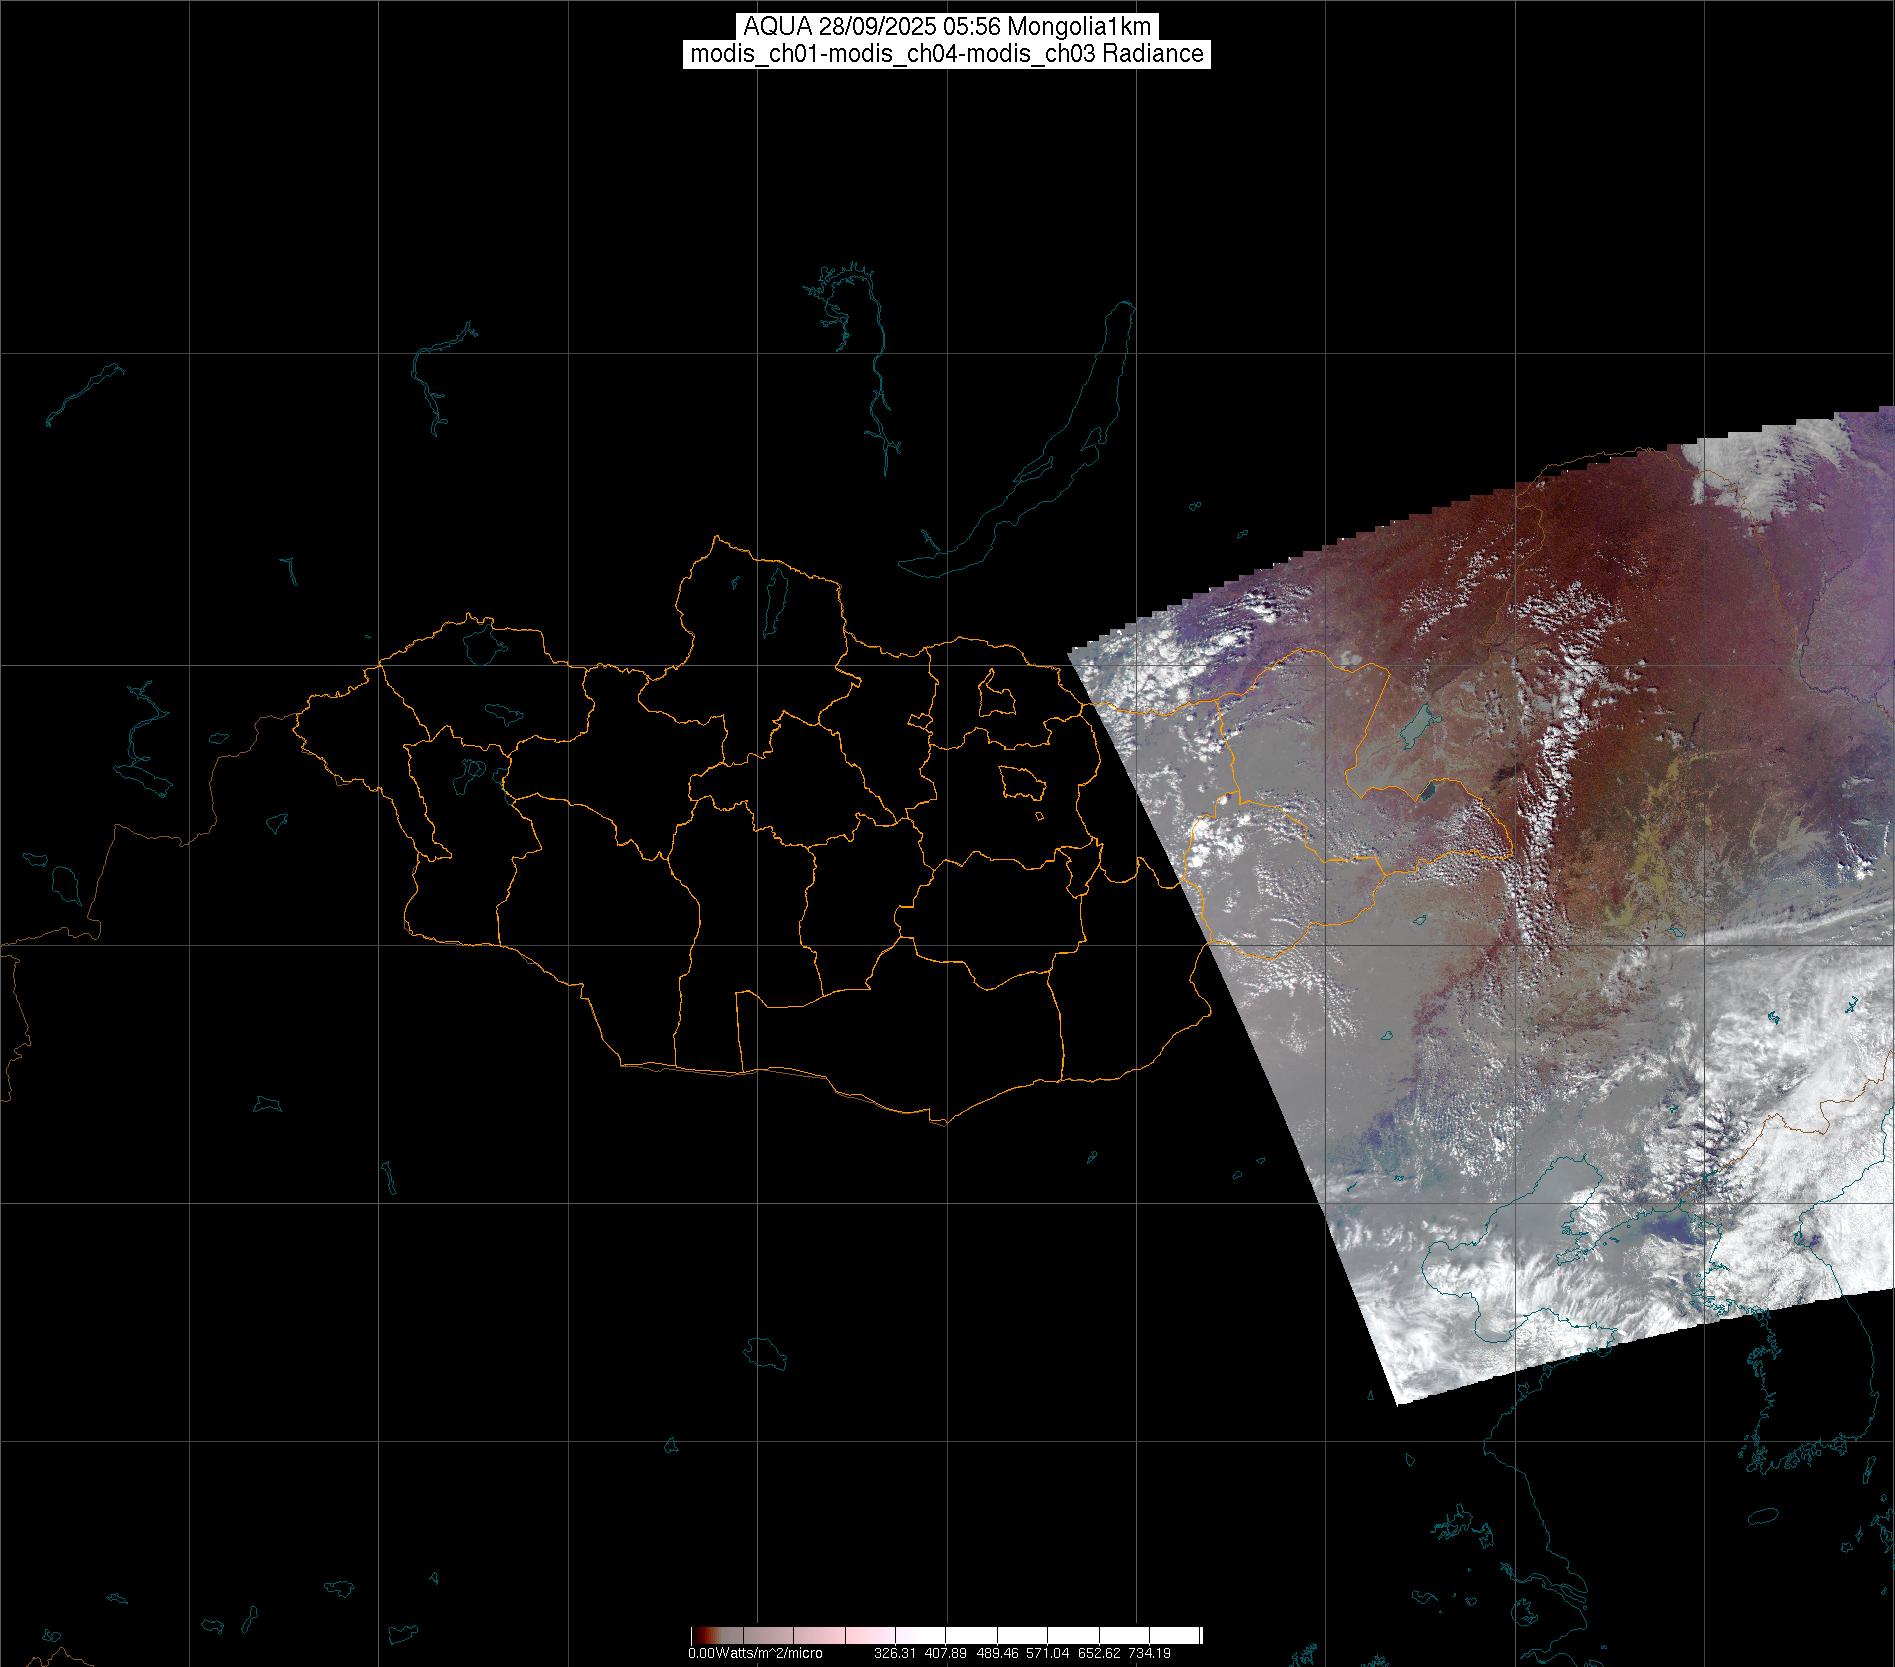Click the dark red start of the colorbar
The image size is (1895, 1667).
tap(698, 1635)
